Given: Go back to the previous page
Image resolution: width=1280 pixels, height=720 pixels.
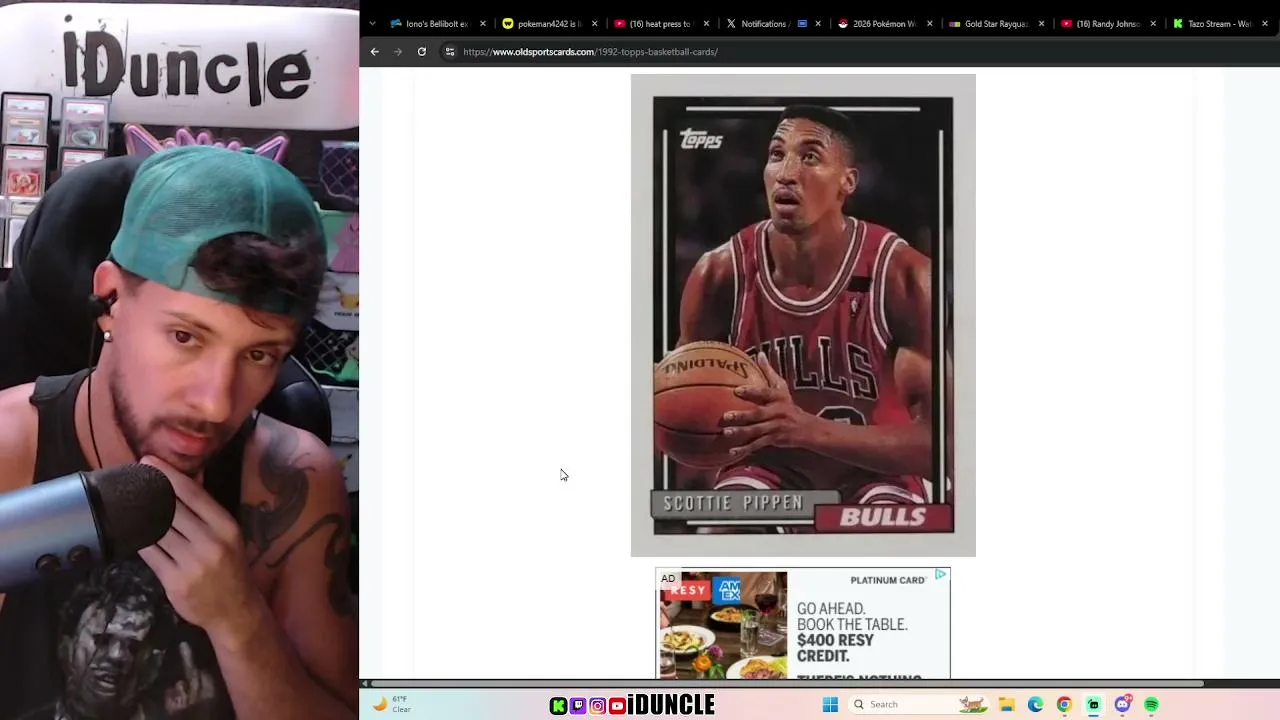Looking at the screenshot, I should (x=375, y=52).
